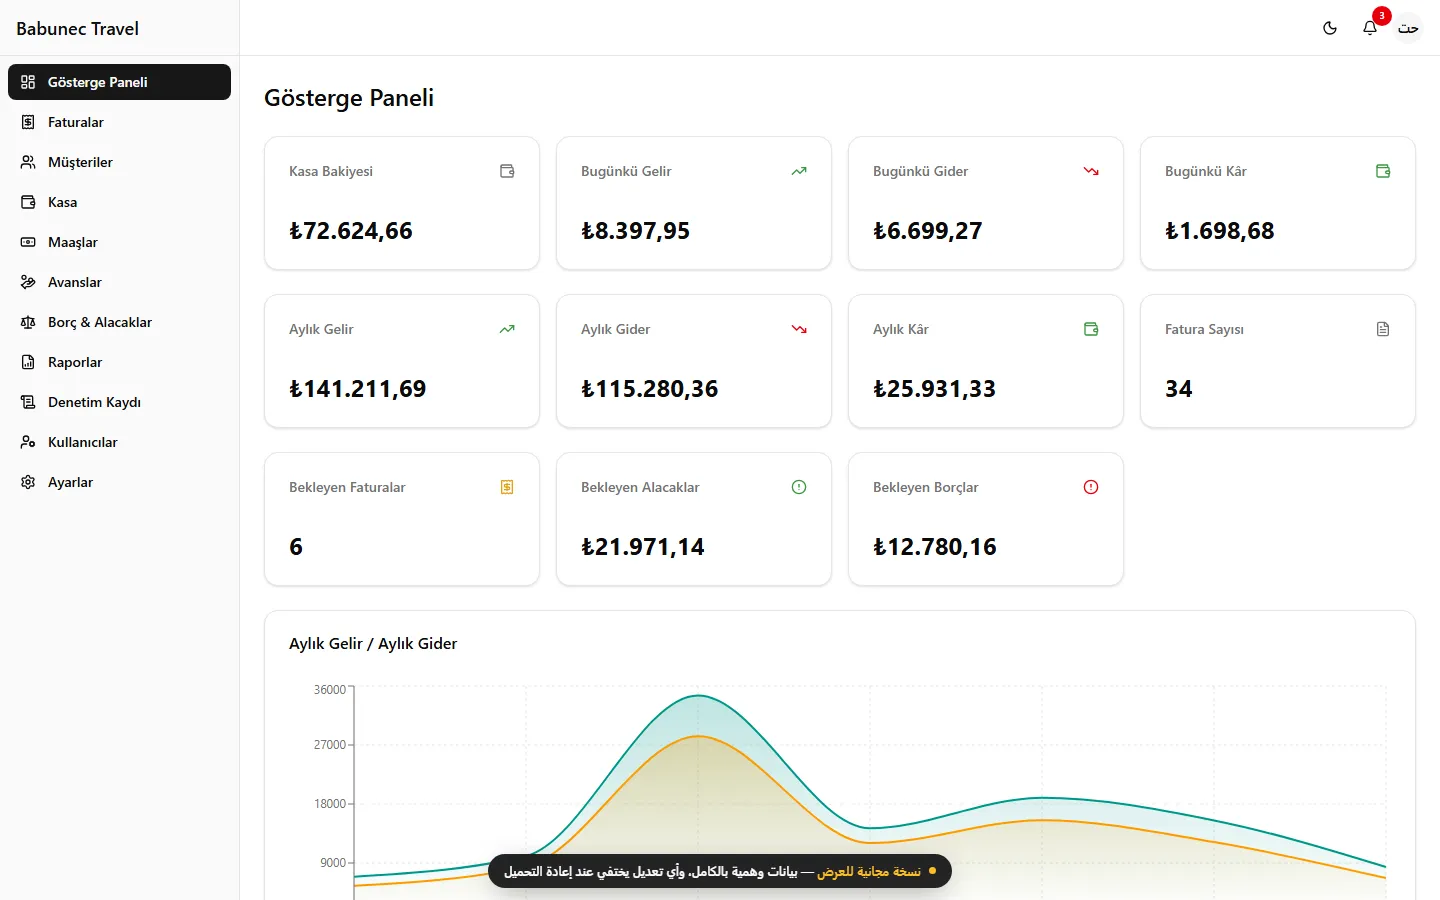Click the Faturalar sidebar invoice icon
1440x900 pixels.
click(x=28, y=122)
